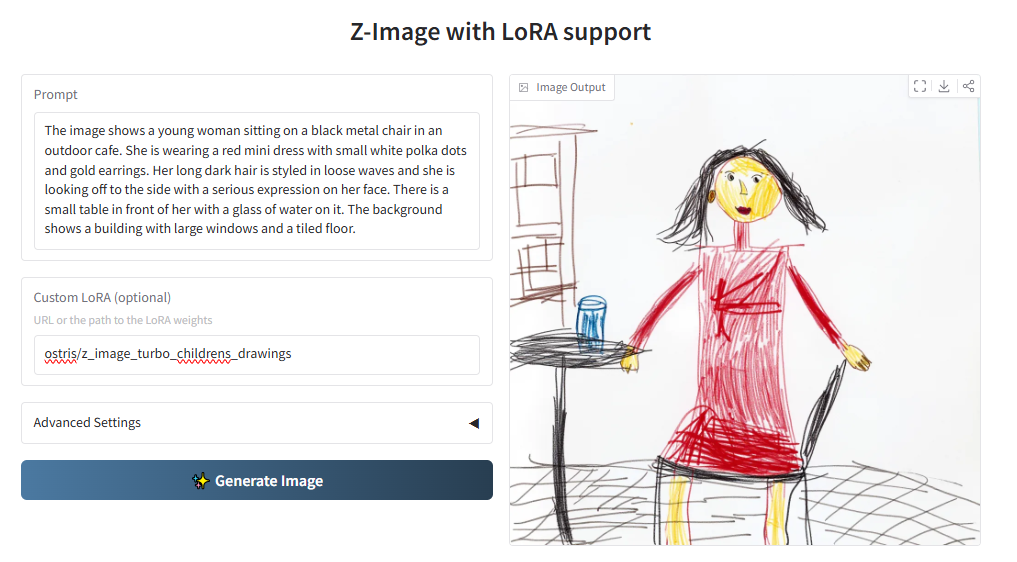
Task: Open the Advanced Settings section label
Action: [x=88, y=423]
